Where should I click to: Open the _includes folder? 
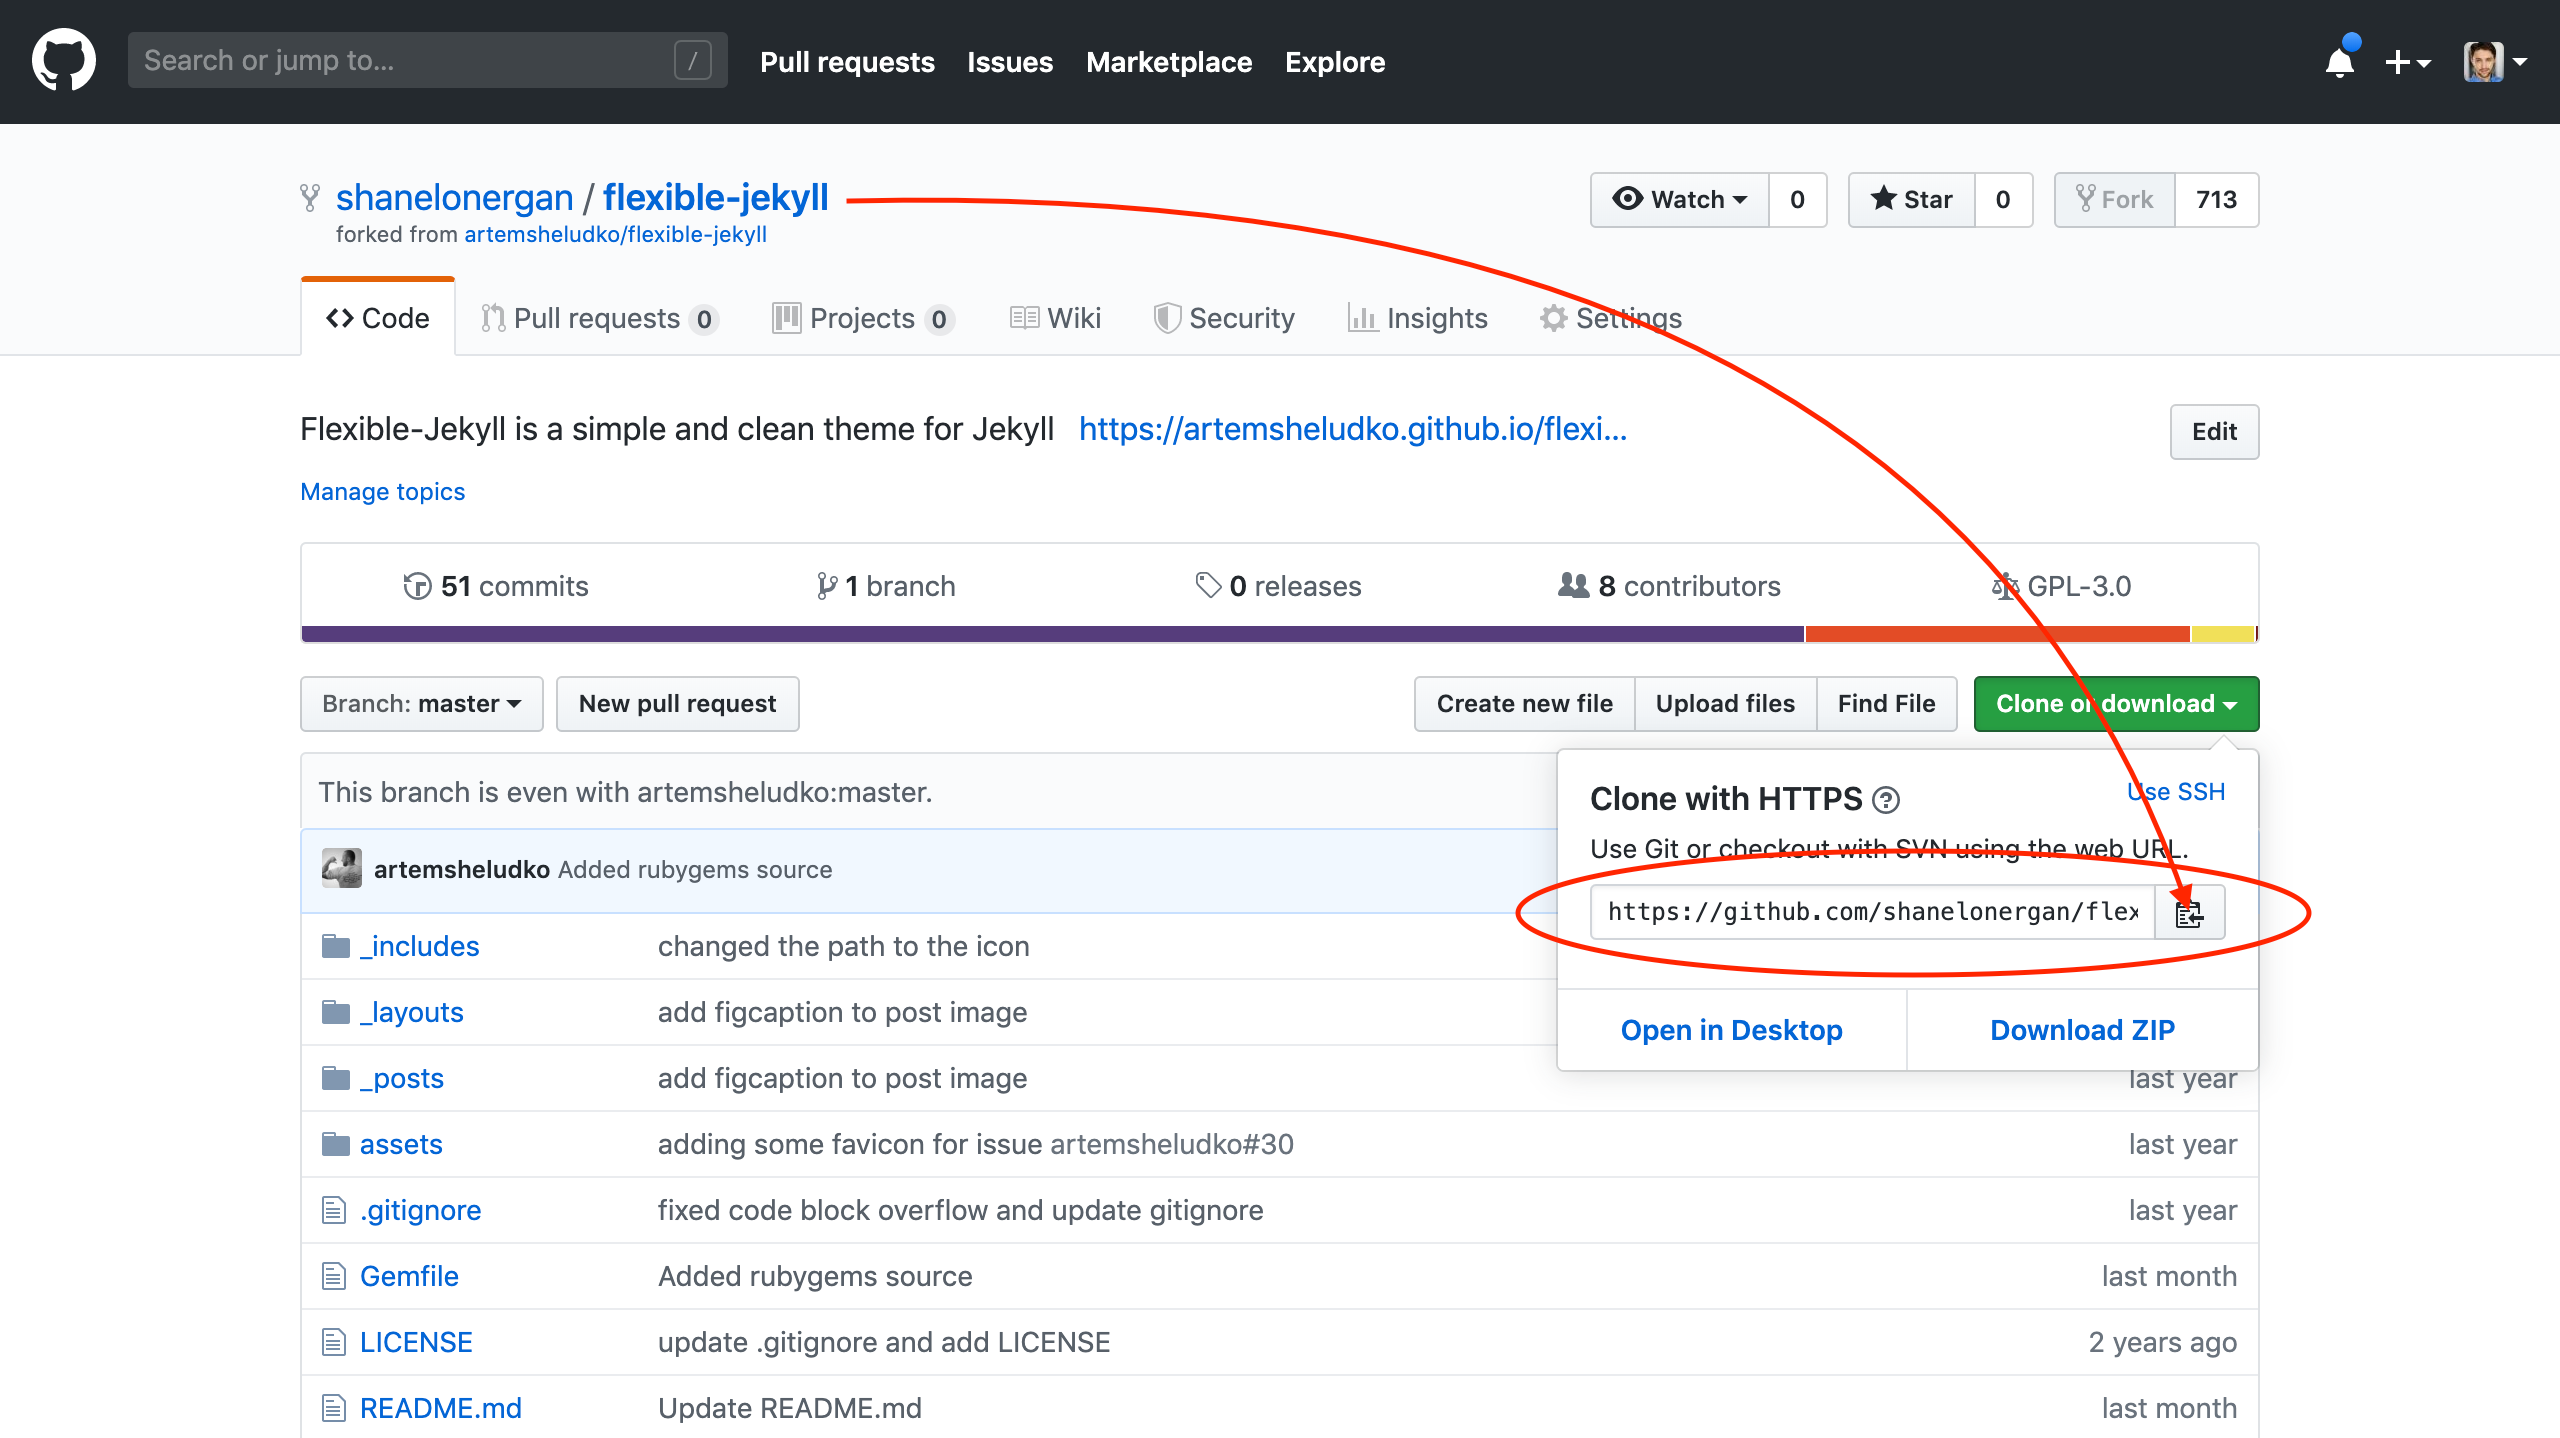click(x=419, y=945)
